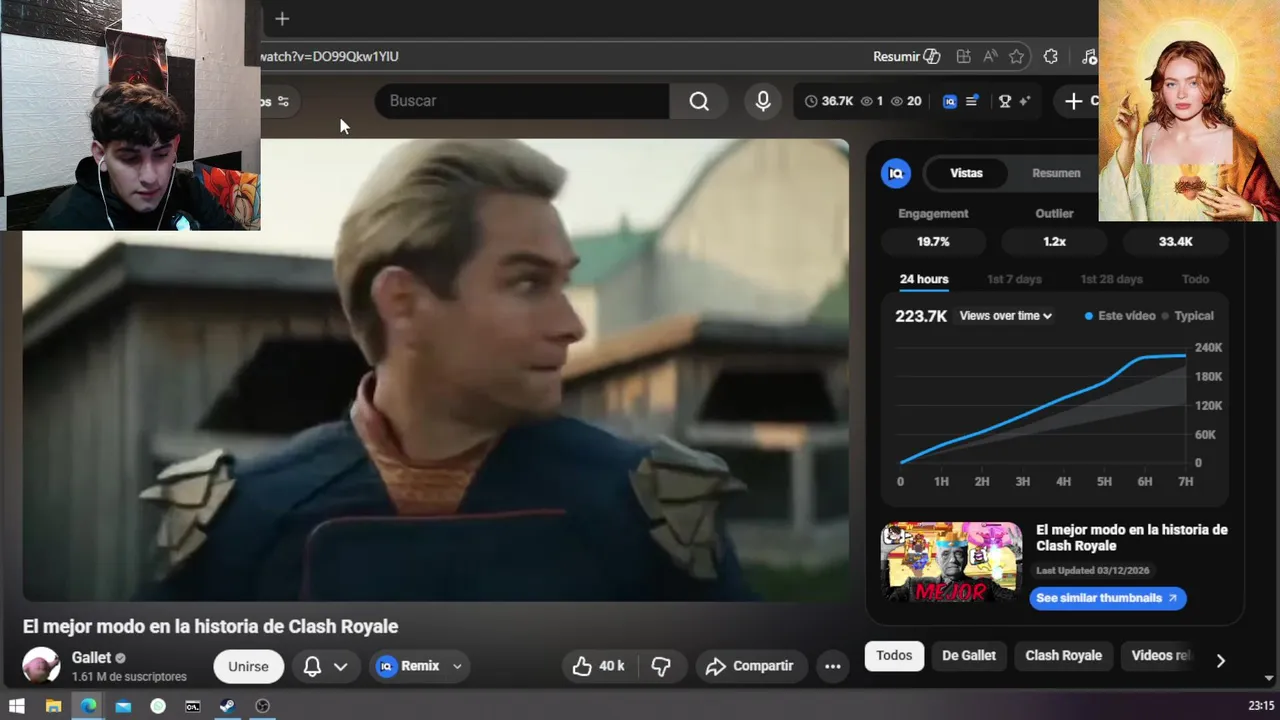Select the Todo time range tab
This screenshot has height=720, width=1280.
pyautogui.click(x=1195, y=280)
